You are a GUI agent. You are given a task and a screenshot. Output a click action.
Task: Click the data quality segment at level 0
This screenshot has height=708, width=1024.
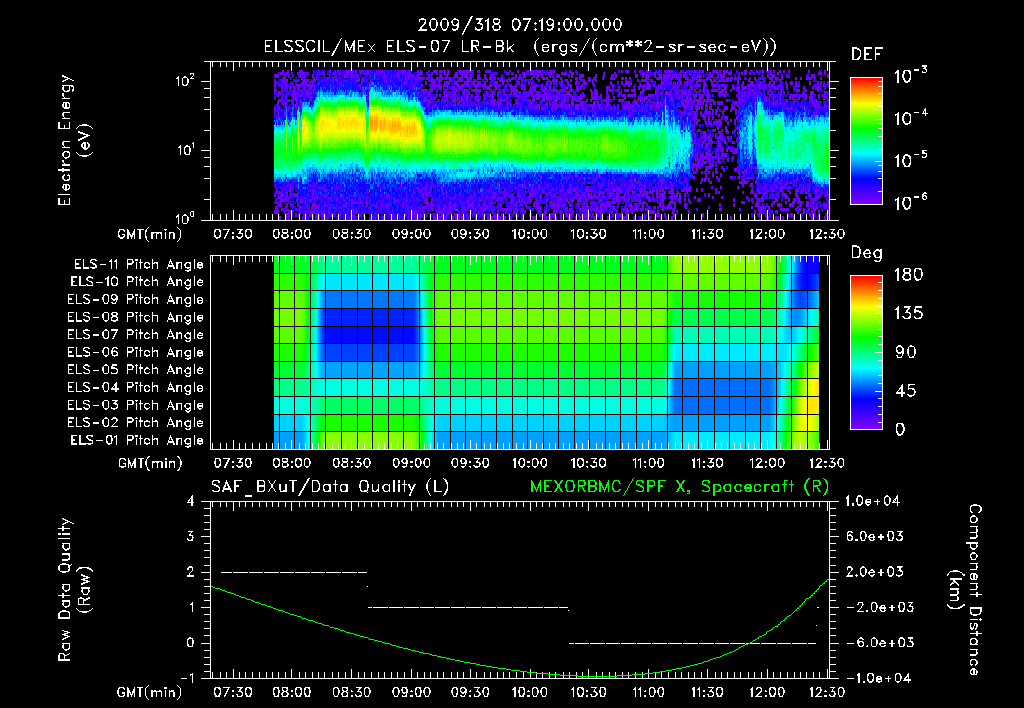click(x=692, y=643)
